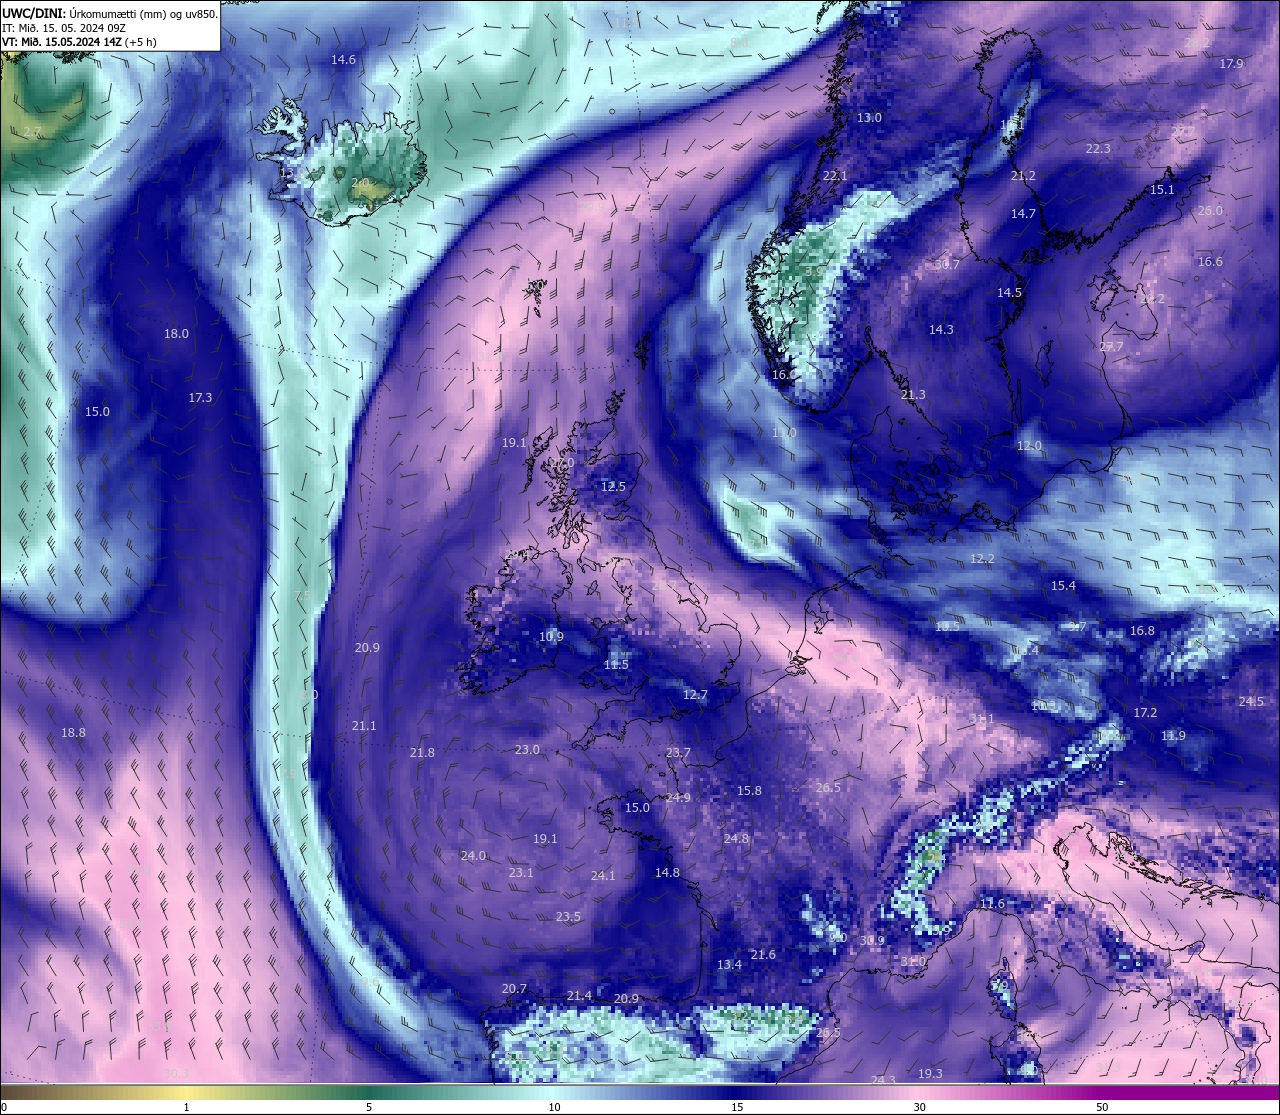The height and width of the screenshot is (1115, 1280).
Task: Click the legend tick label 10
Action: [554, 1108]
